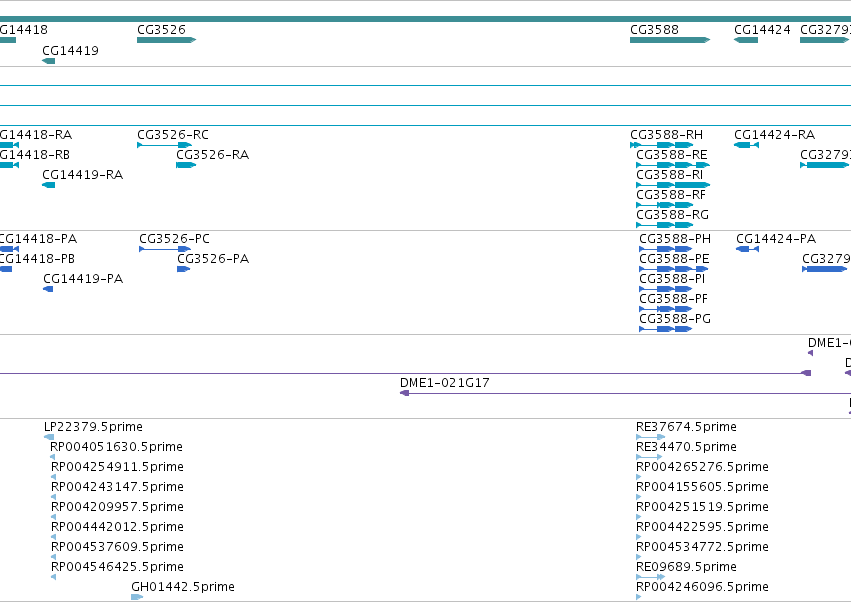
Task: Click the RP004442012.5prime label
Action: point(117,527)
